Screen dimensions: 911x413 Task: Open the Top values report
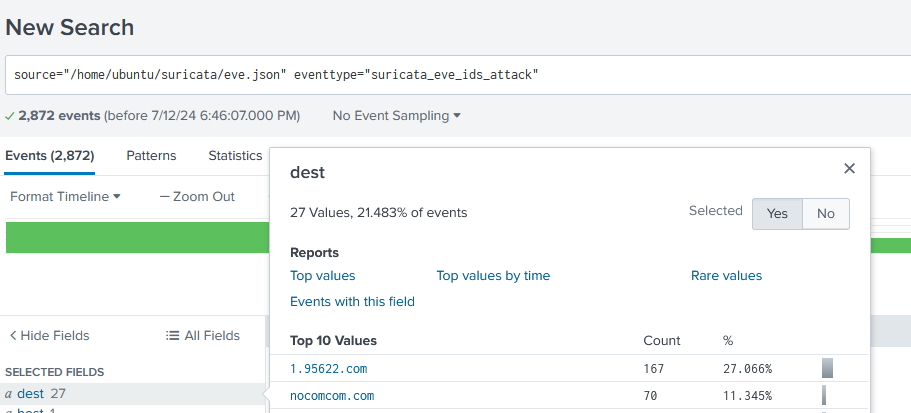coord(322,276)
